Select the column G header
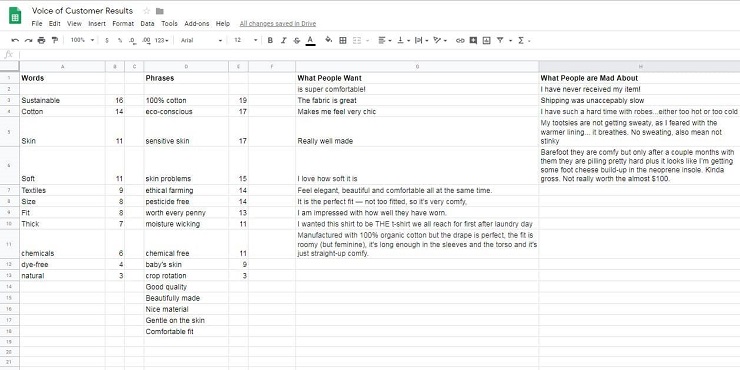The width and height of the screenshot is (740, 370). [x=417, y=67]
